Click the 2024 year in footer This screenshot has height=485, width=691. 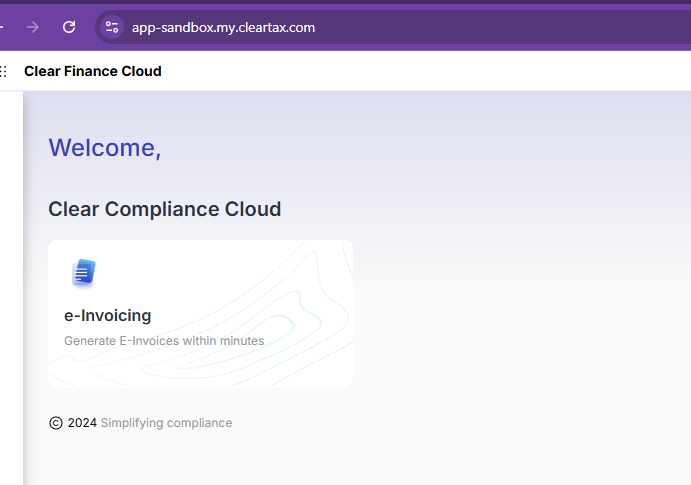pos(82,423)
